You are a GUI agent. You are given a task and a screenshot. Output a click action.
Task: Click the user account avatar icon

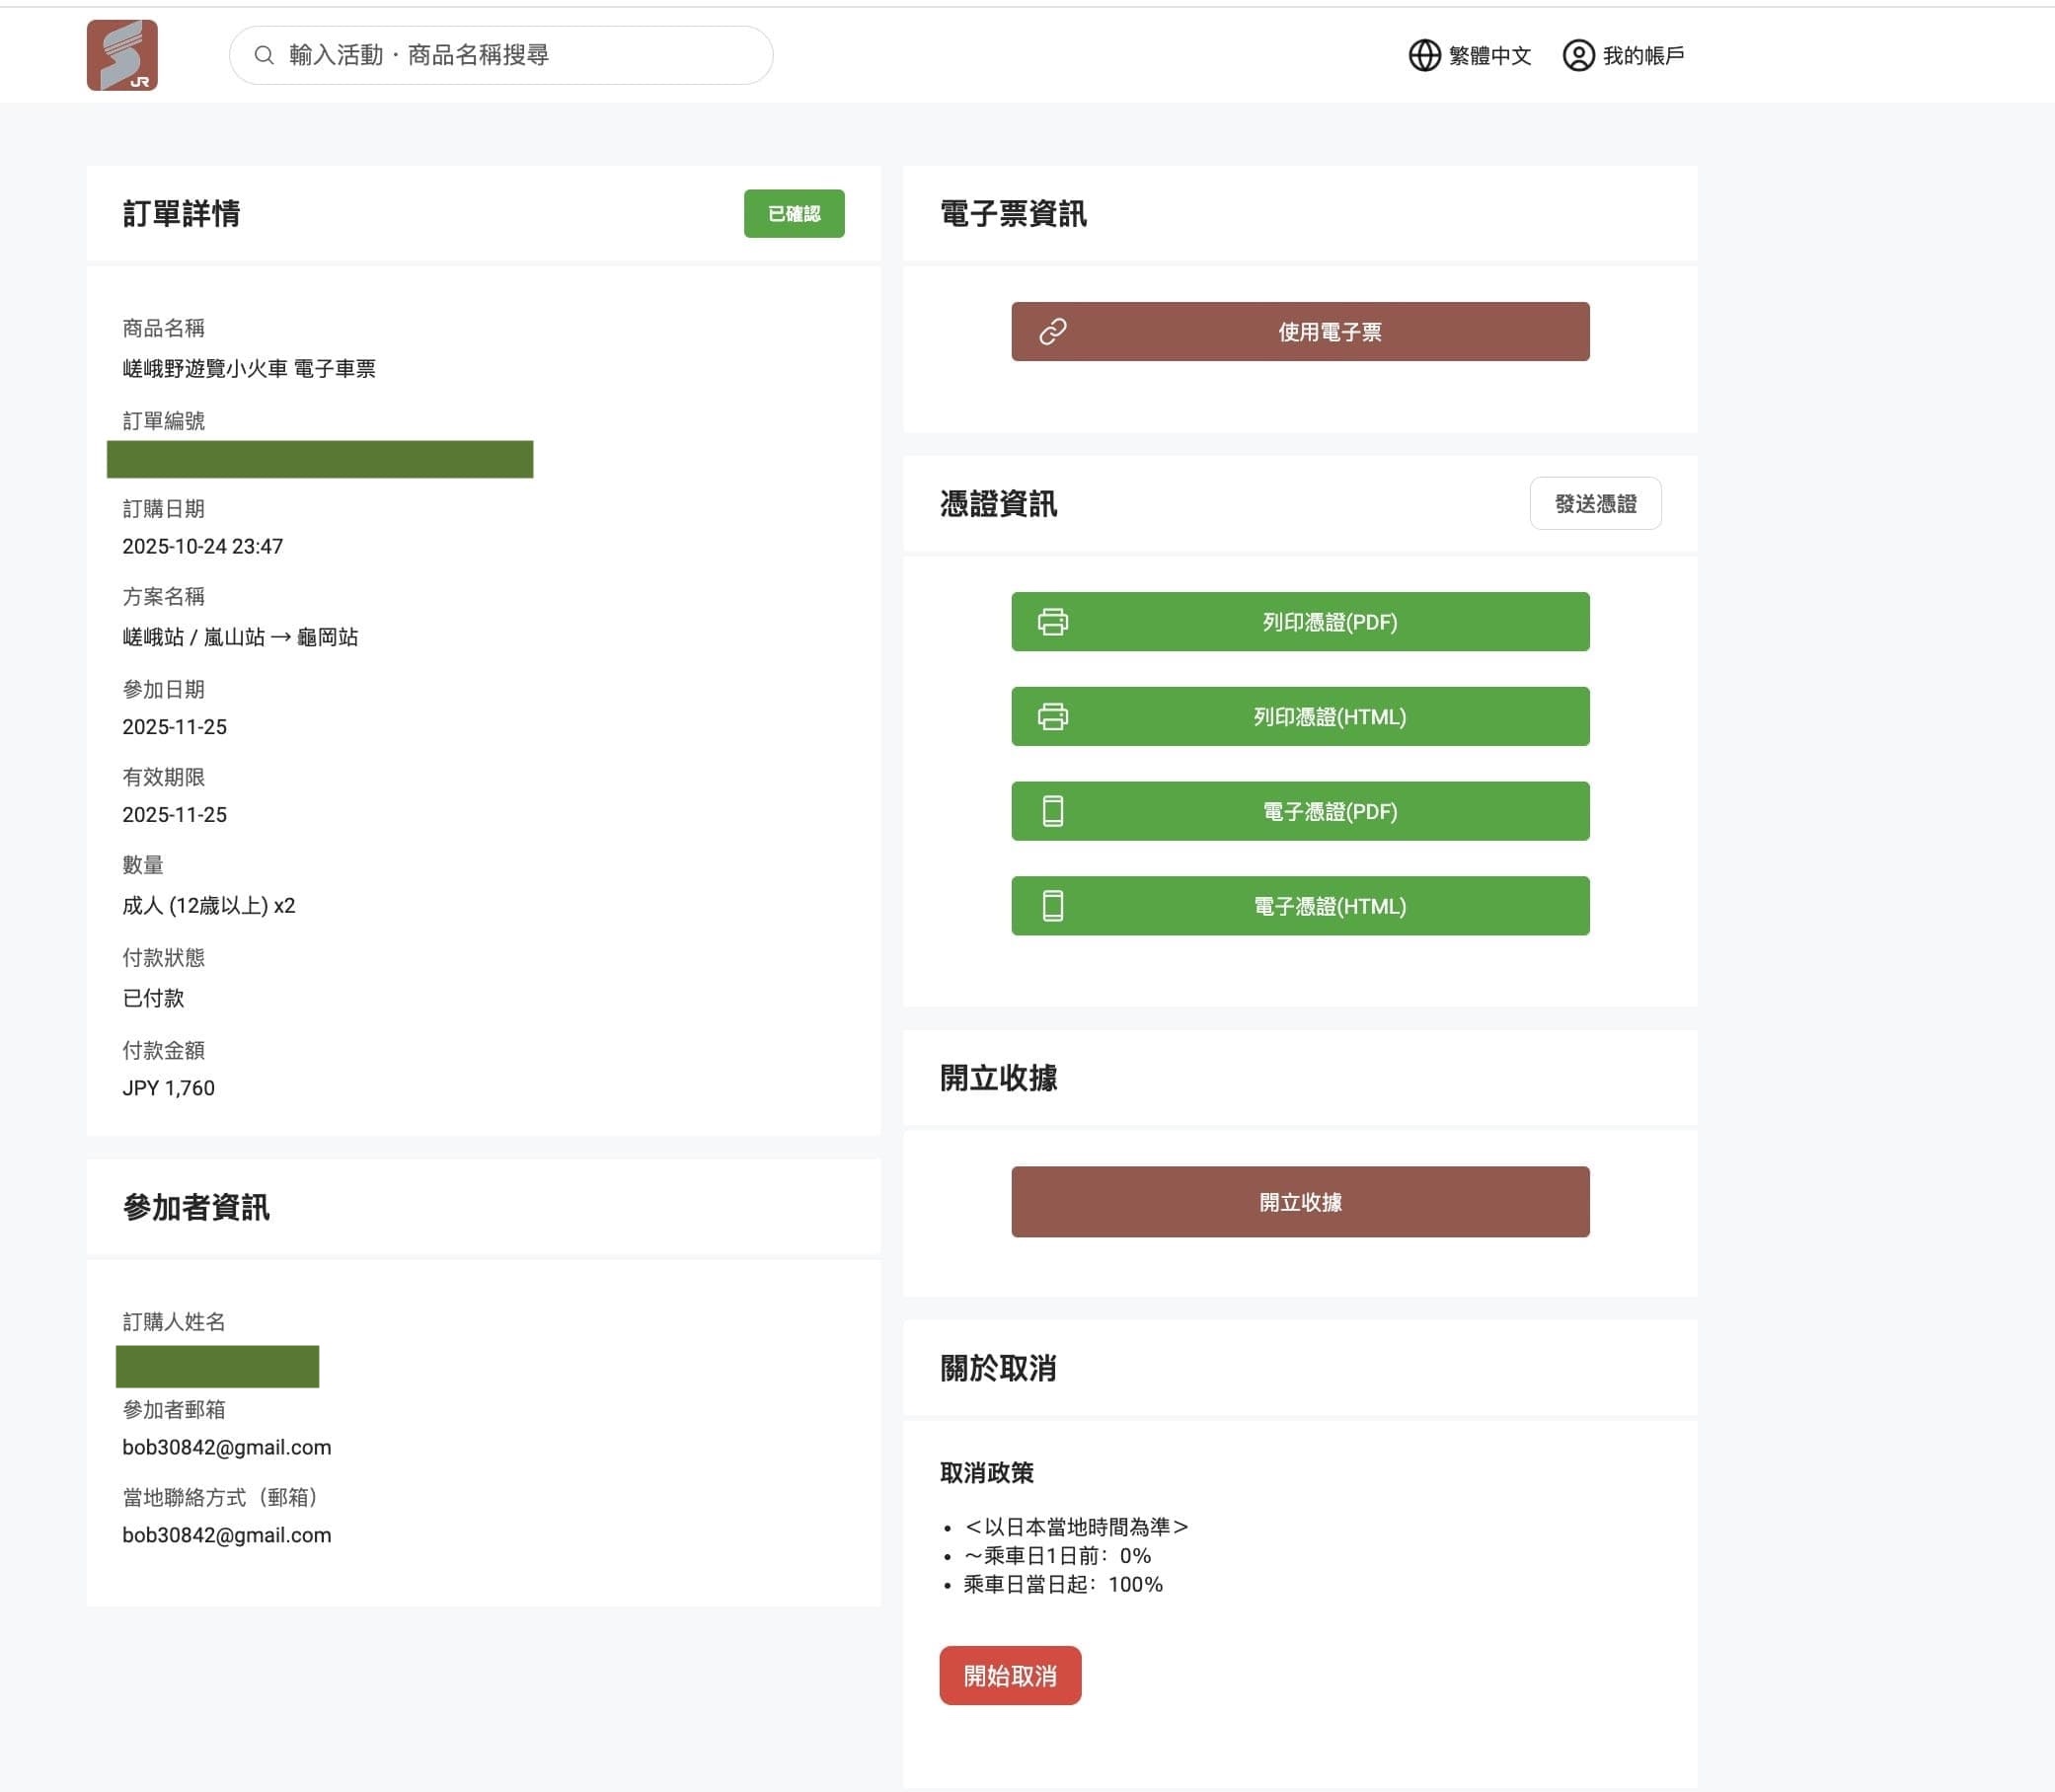pos(1578,55)
